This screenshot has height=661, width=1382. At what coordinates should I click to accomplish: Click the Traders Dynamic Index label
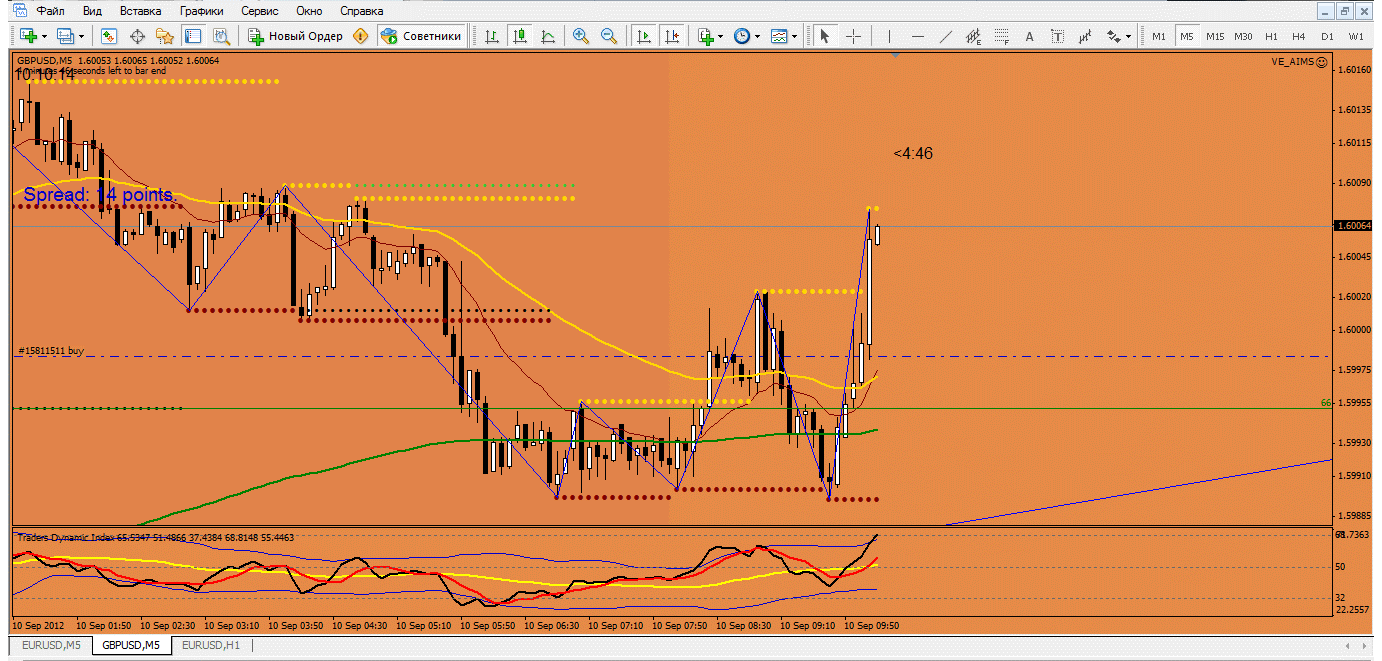tap(66, 537)
